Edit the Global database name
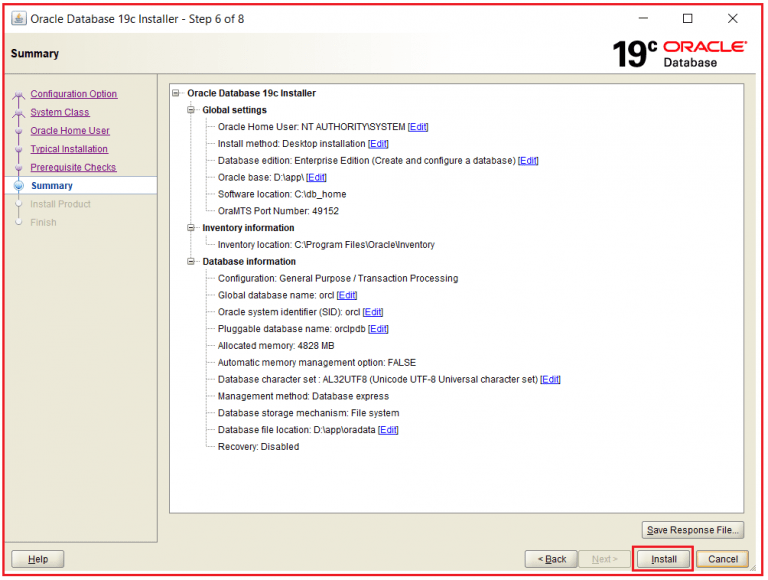Viewport: 768px width, 580px height. (347, 296)
